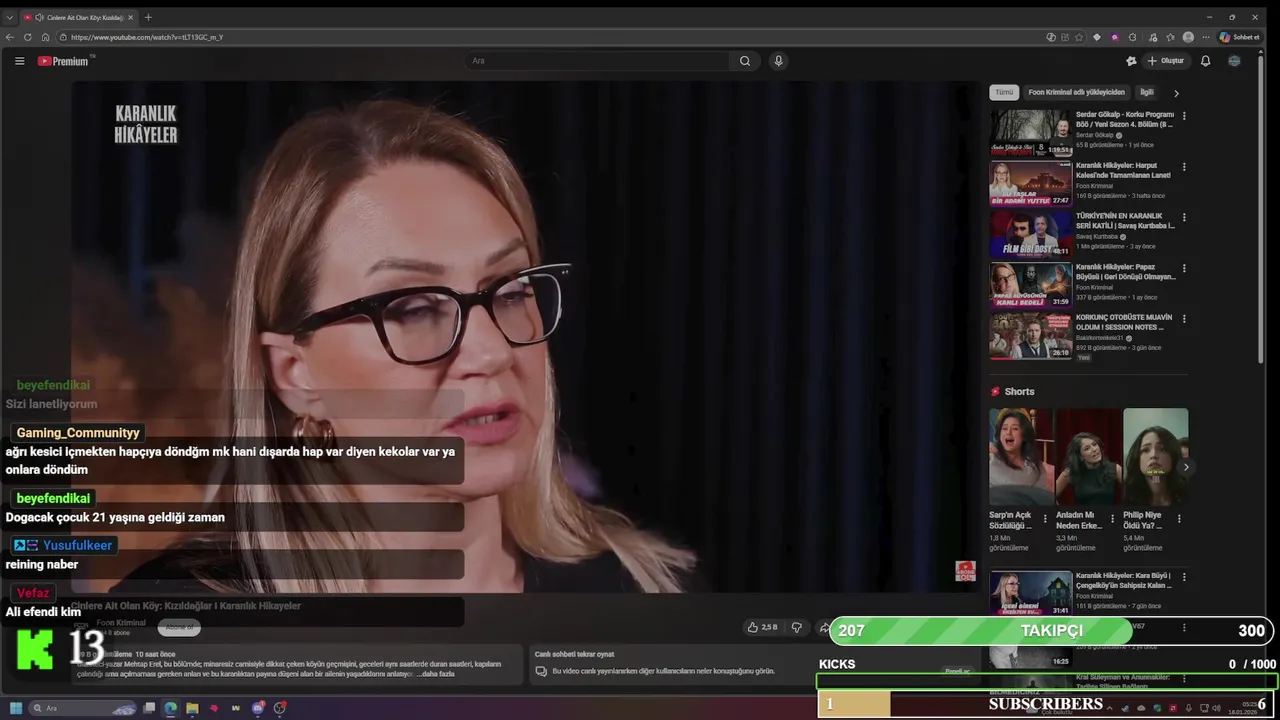Click the YouTube search magnifier button

(x=745, y=61)
